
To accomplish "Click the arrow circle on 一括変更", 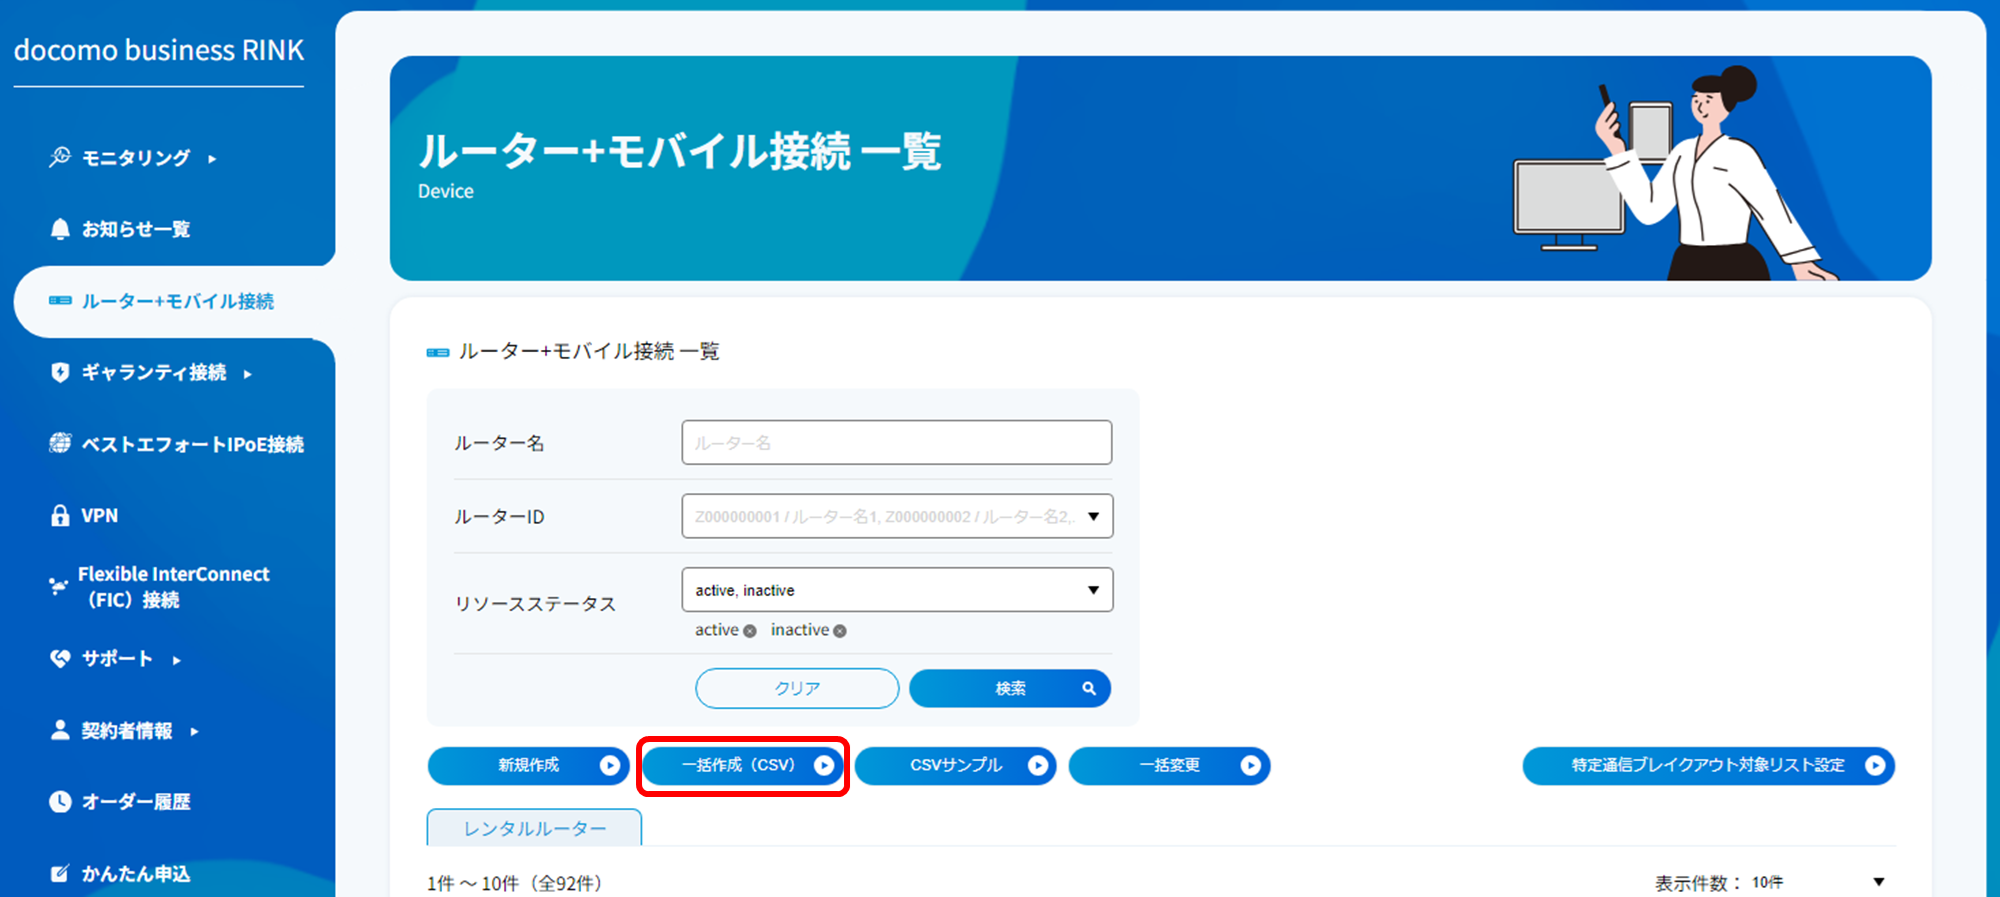I will 1250,765.
